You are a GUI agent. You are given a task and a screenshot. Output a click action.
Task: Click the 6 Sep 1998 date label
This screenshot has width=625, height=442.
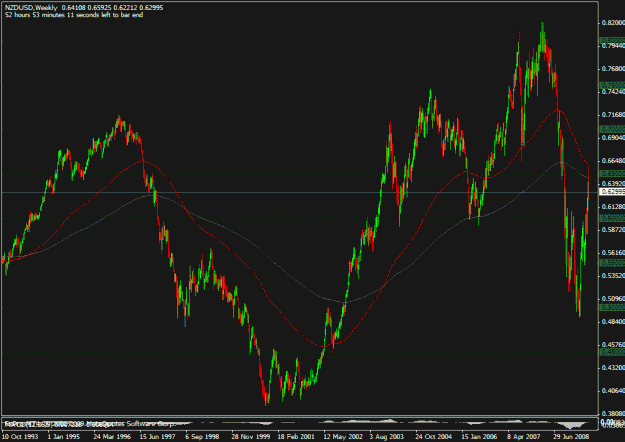[x=202, y=436]
